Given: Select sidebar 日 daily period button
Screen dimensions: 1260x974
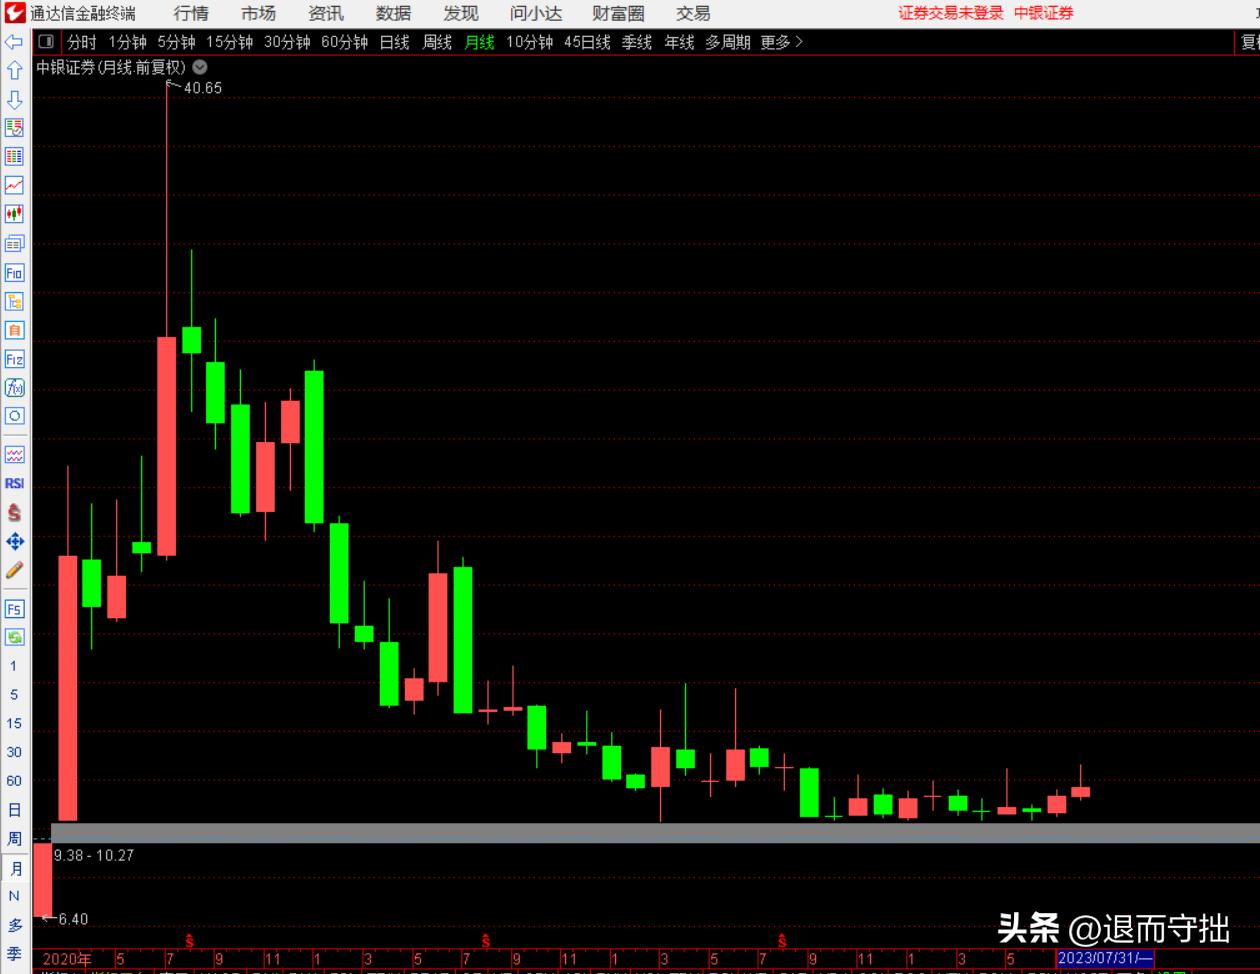Looking at the screenshot, I should pyautogui.click(x=14, y=810).
